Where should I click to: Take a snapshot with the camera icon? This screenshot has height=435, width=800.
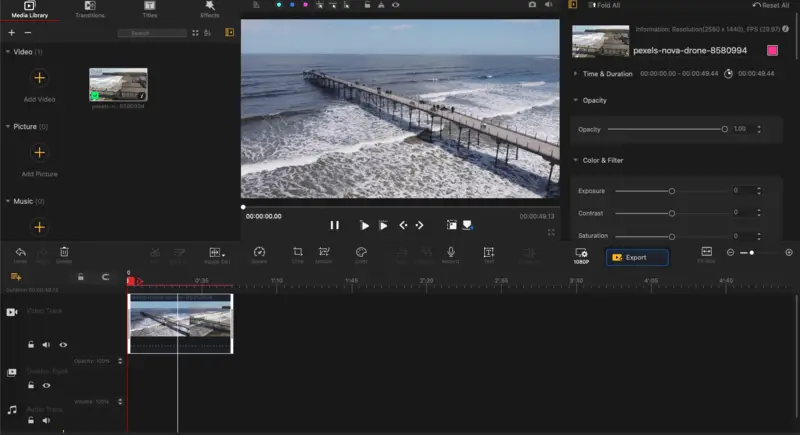tap(532, 5)
